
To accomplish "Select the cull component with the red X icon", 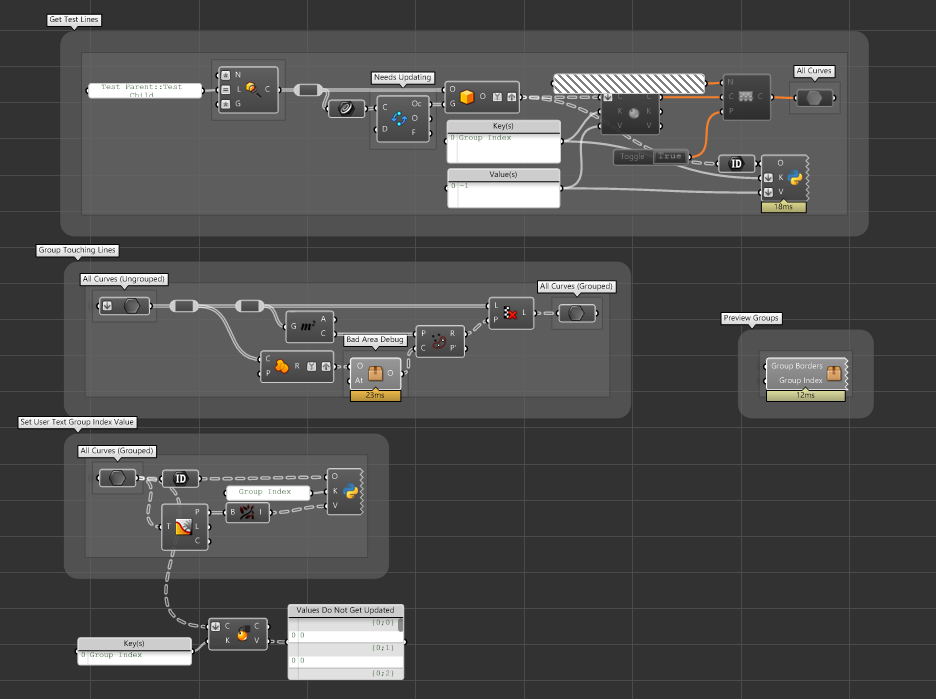I will click(x=511, y=313).
